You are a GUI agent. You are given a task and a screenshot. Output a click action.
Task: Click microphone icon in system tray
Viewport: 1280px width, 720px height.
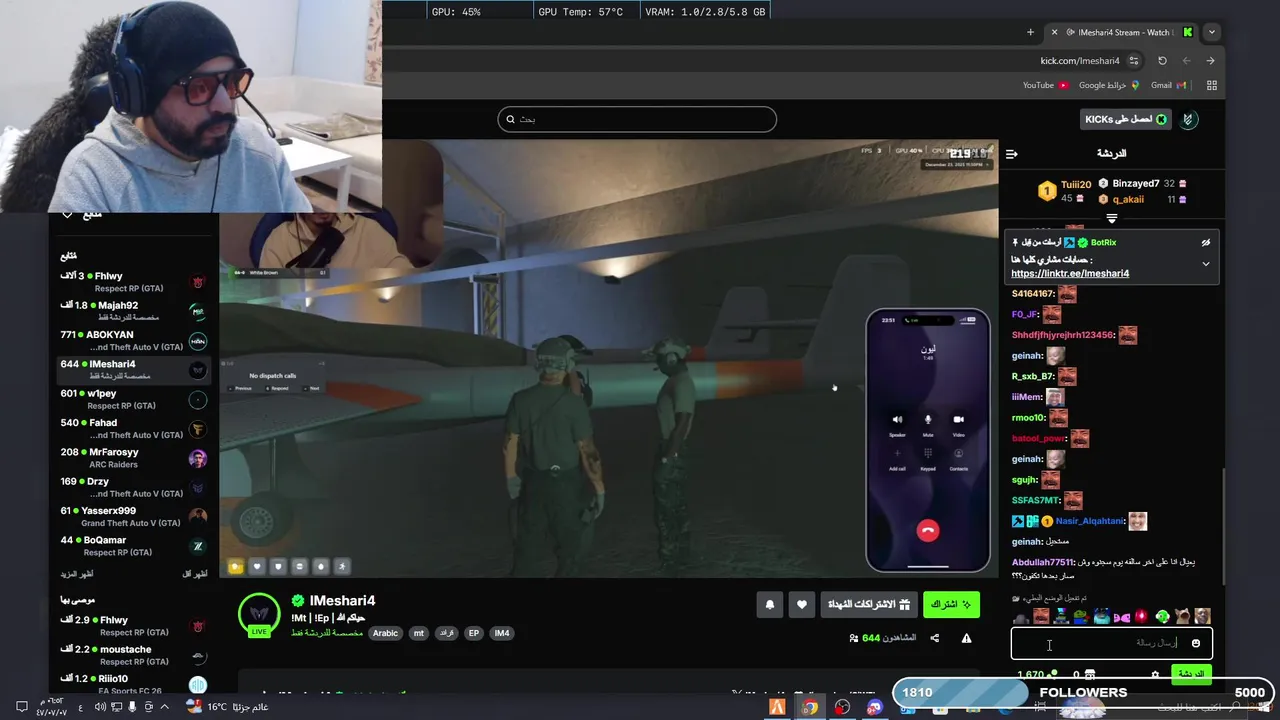[x=132, y=707]
